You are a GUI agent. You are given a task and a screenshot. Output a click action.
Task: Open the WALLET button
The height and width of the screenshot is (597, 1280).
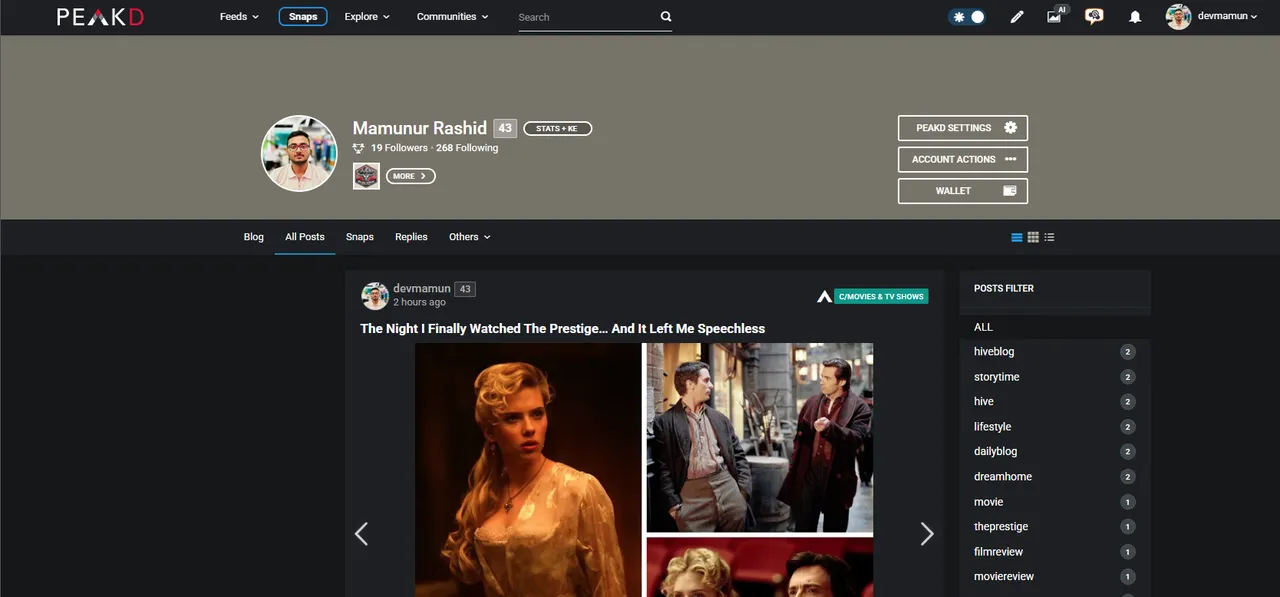tap(963, 190)
